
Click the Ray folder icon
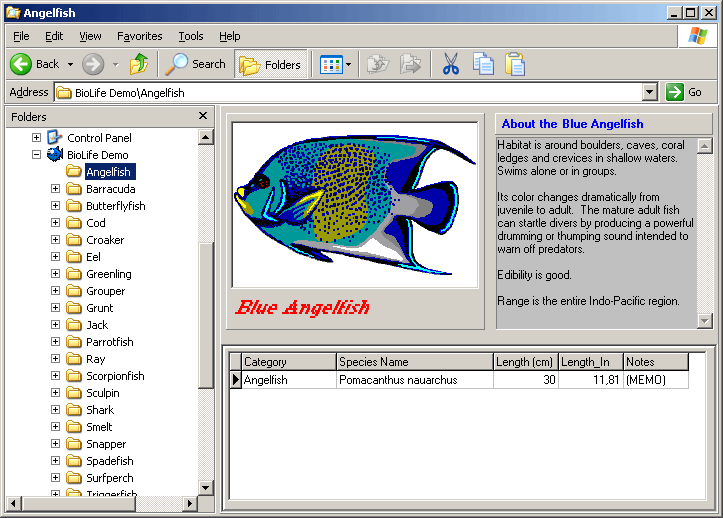73,358
